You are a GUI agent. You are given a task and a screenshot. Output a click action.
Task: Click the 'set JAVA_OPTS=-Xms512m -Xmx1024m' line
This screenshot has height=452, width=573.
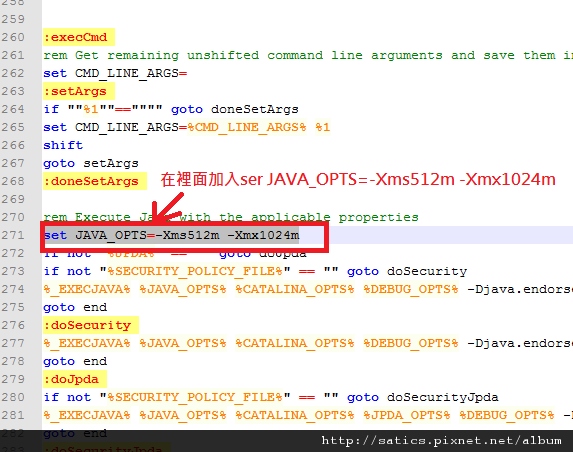coord(171,235)
